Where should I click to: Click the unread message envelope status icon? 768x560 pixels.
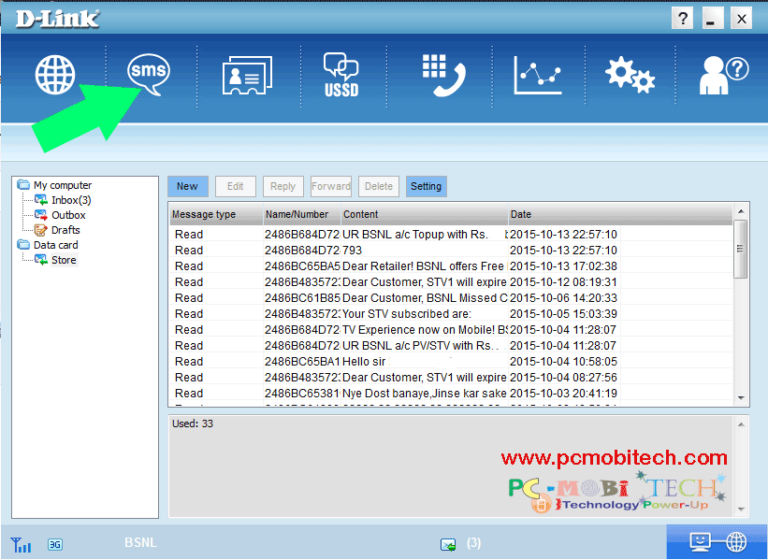tap(448, 544)
